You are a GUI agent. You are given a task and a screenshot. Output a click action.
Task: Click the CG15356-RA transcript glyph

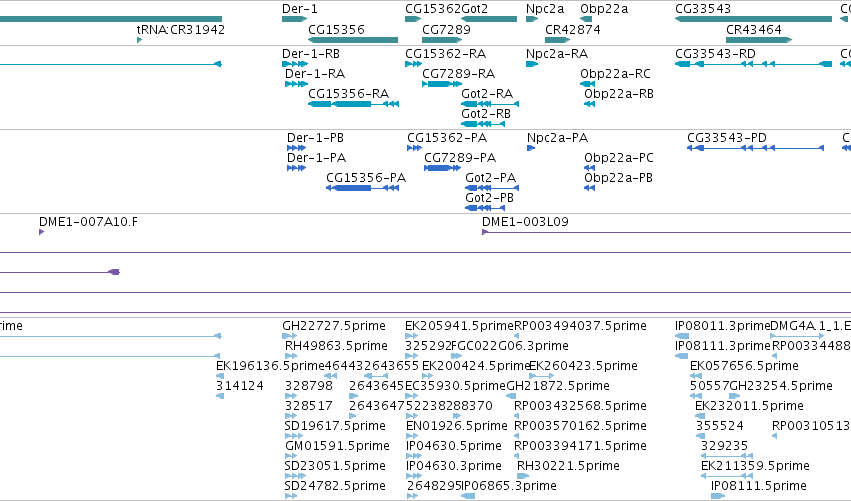coord(353,104)
